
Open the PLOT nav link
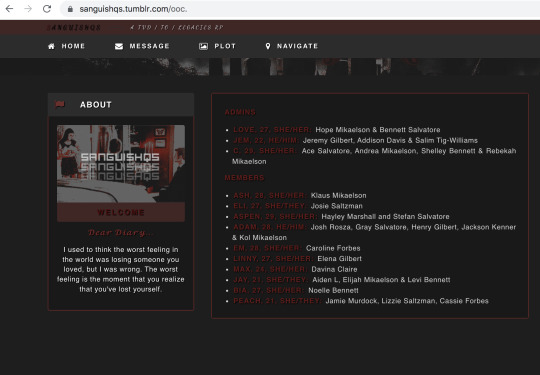[225, 46]
